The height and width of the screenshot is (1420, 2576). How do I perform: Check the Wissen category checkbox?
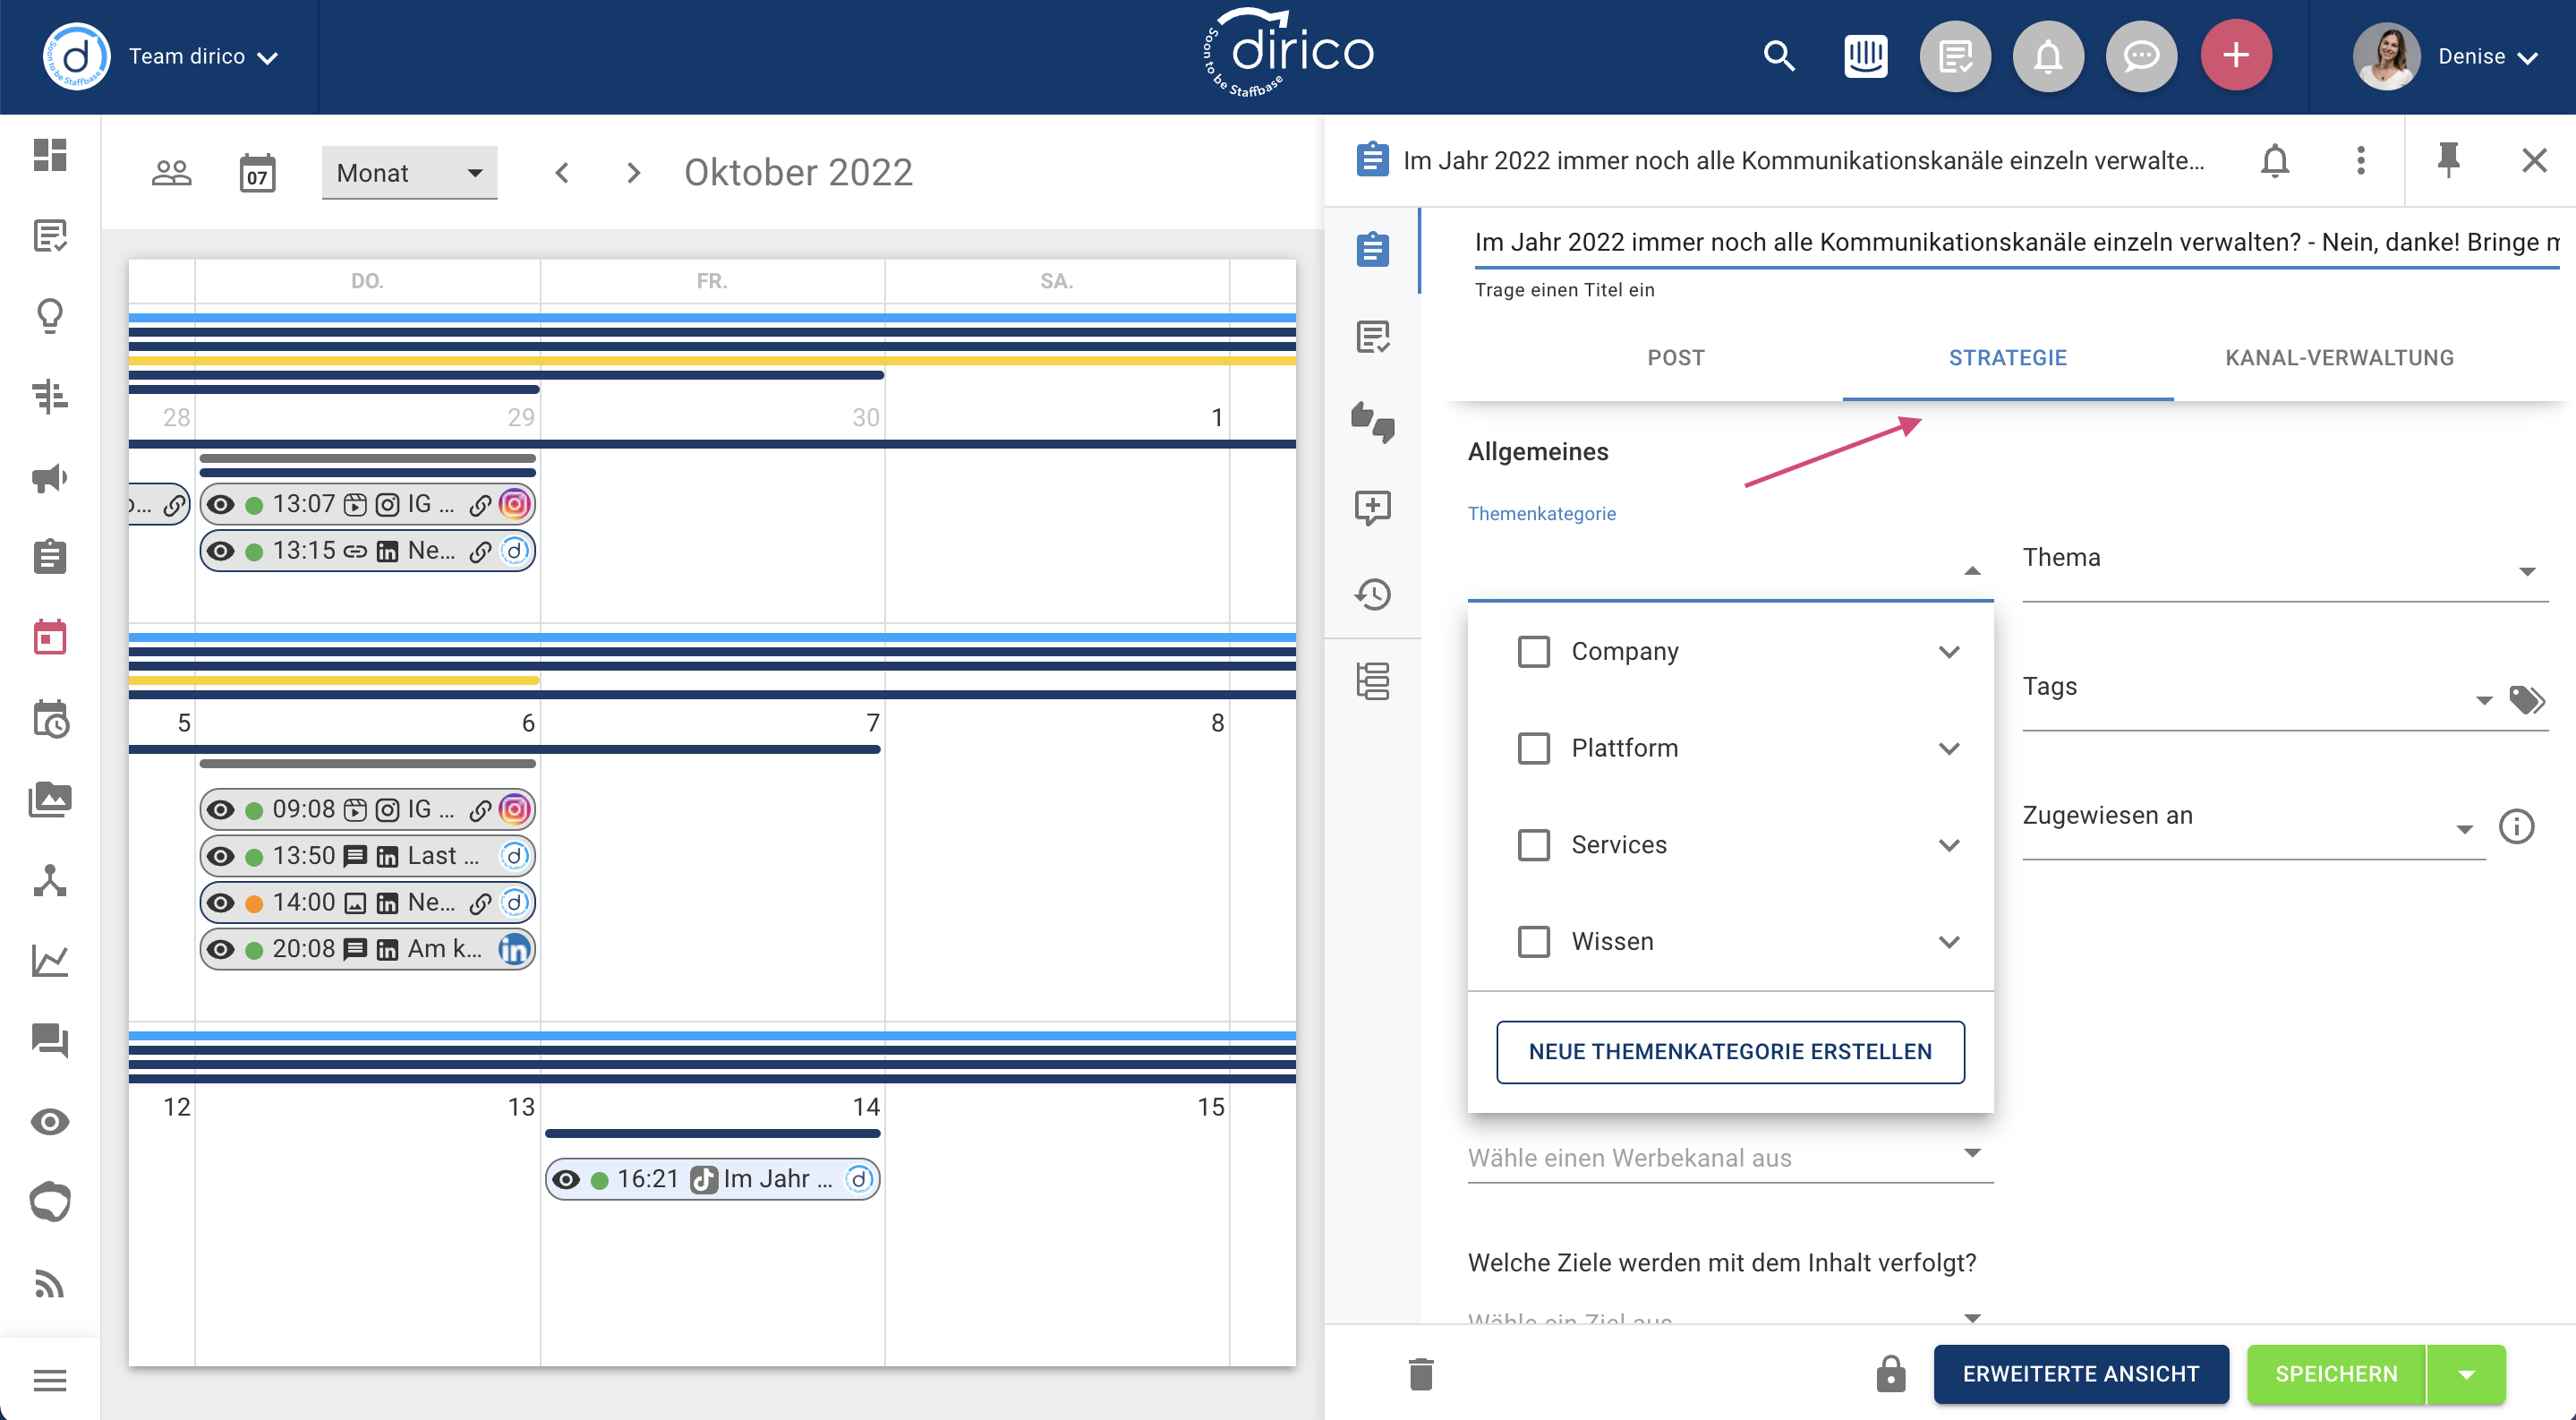click(1533, 942)
